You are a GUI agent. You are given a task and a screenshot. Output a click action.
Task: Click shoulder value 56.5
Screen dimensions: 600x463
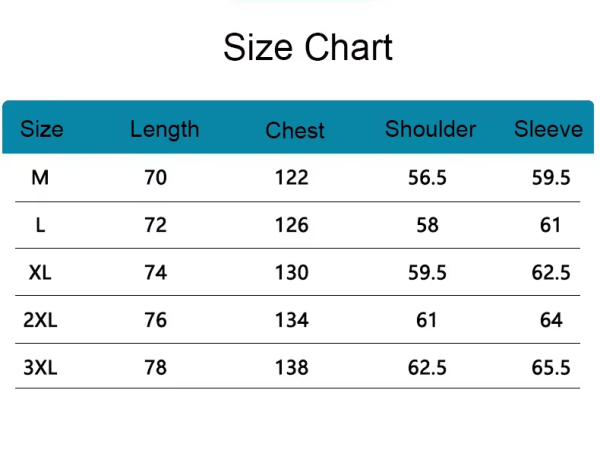[x=427, y=178]
